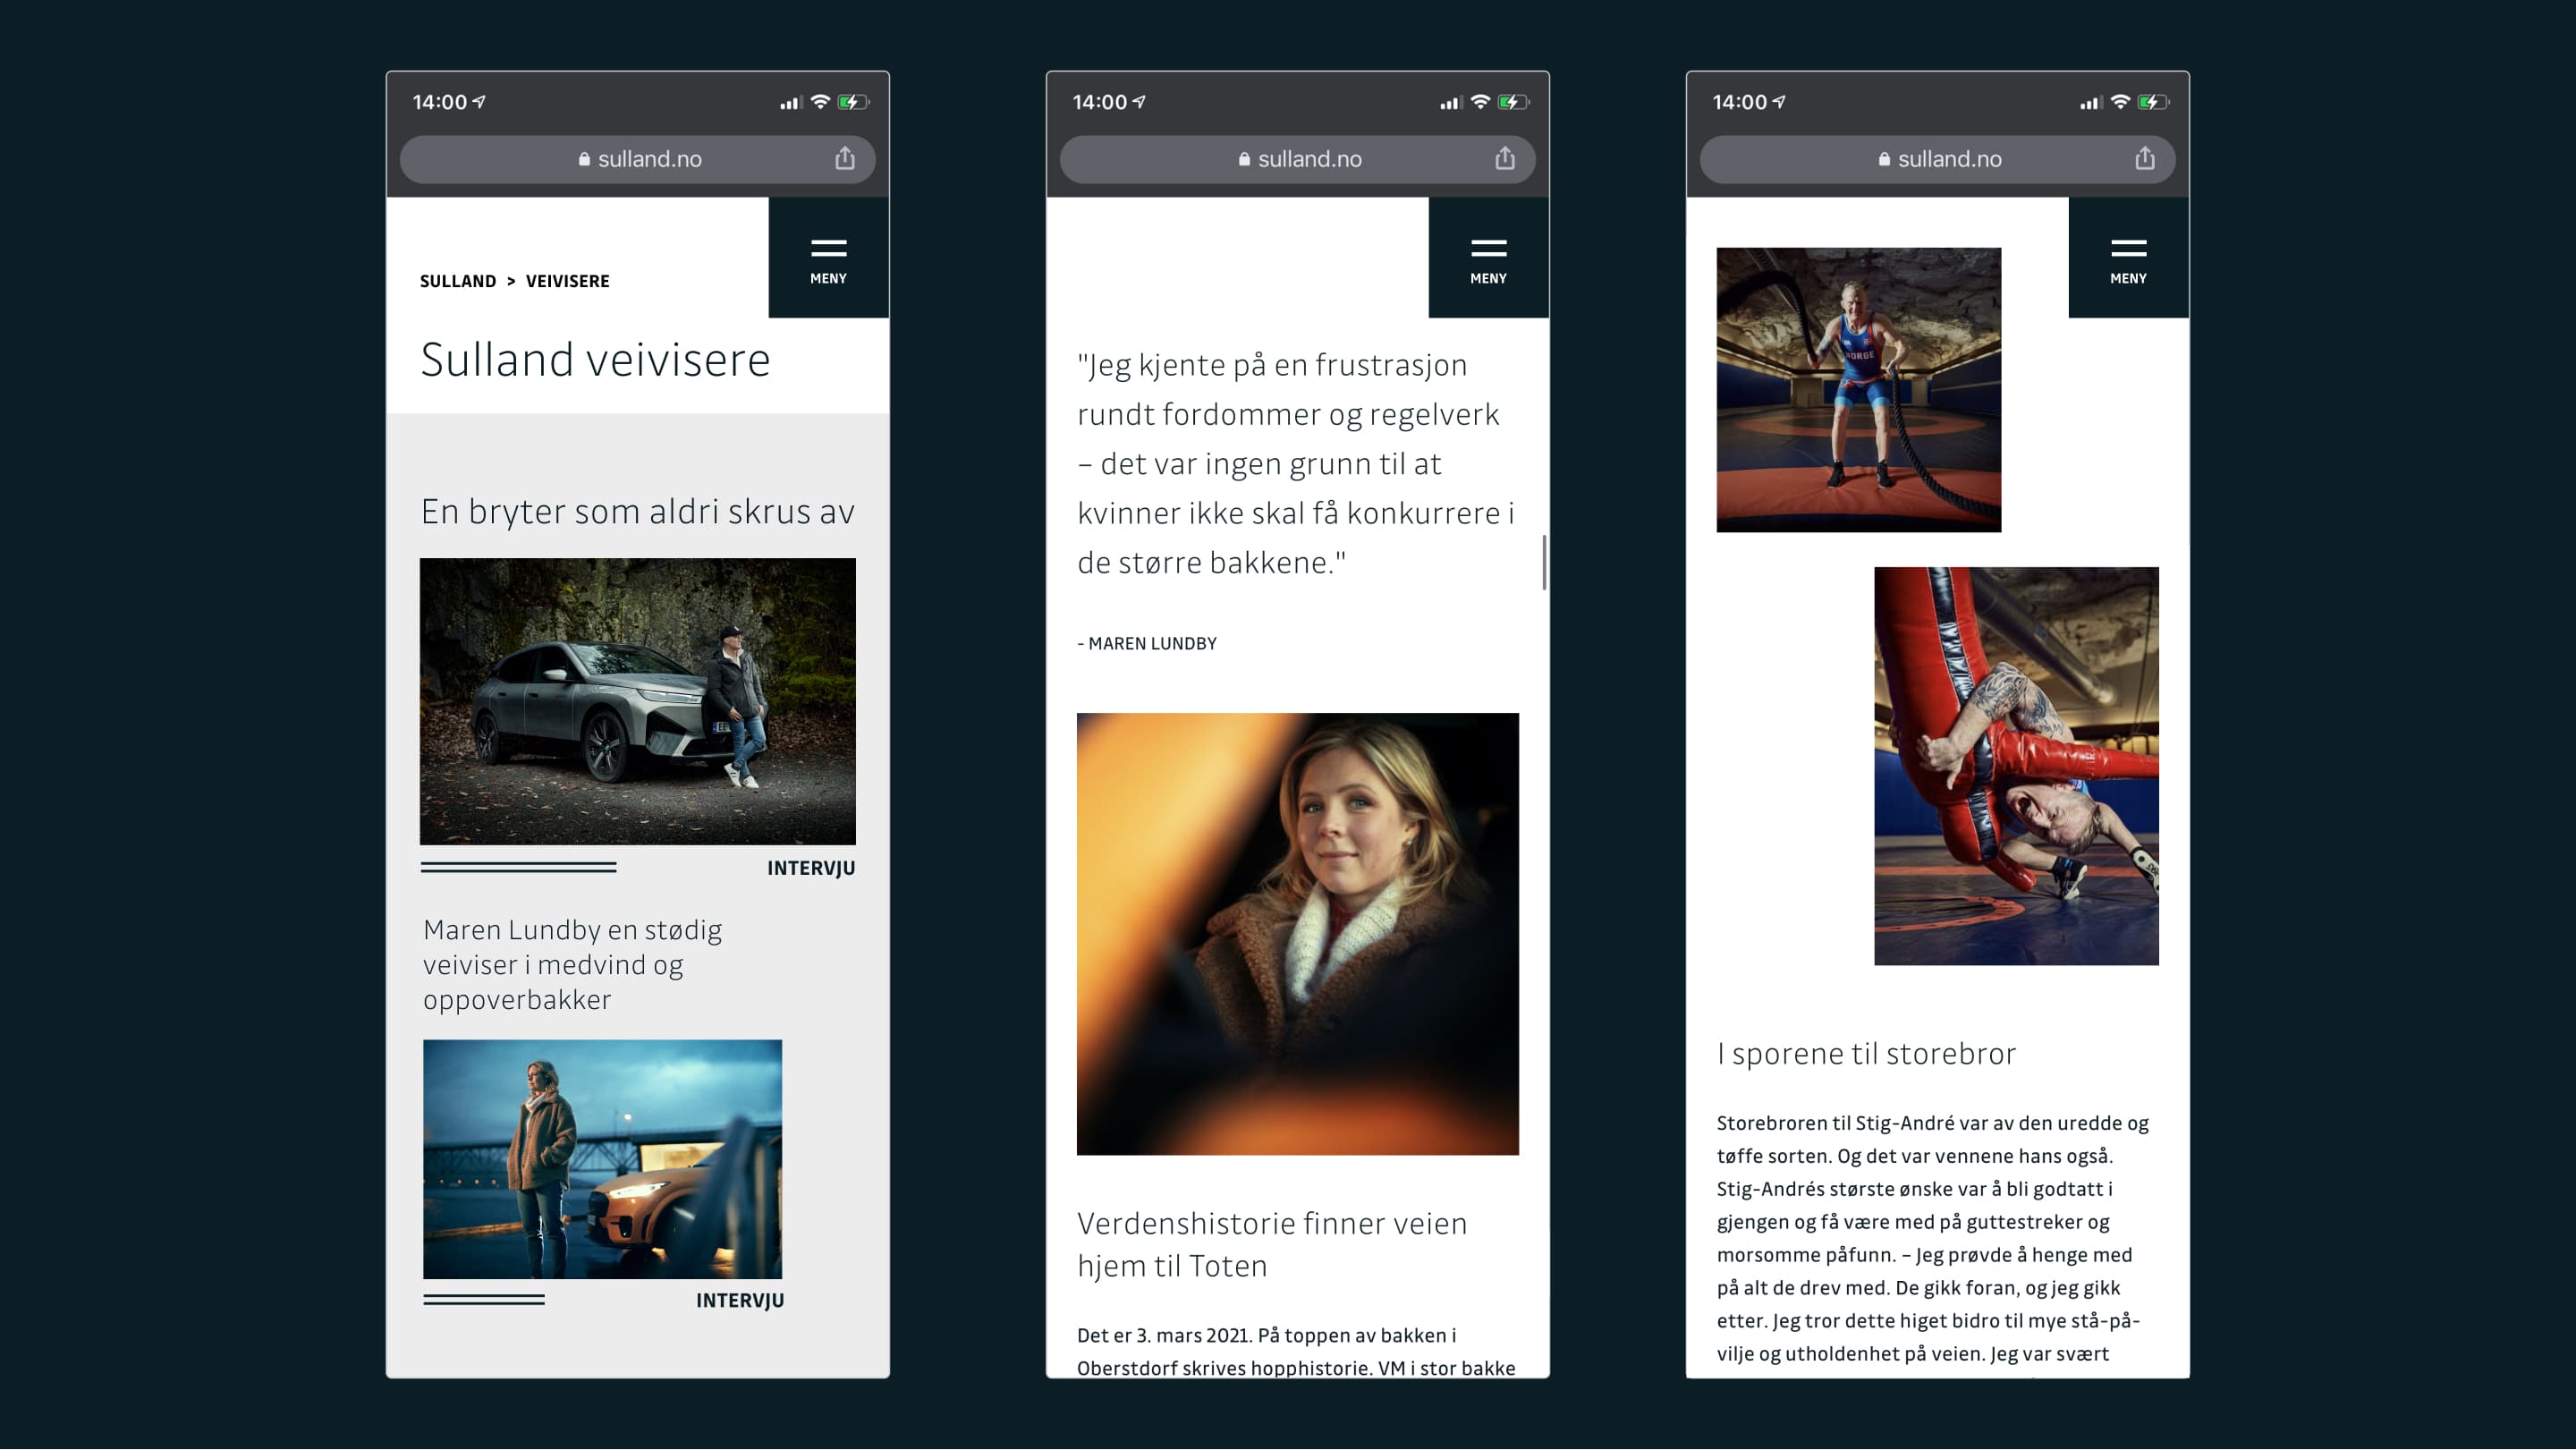Click the wrestler with battle ropes photo
2576x1450 pixels.
pos(1859,390)
